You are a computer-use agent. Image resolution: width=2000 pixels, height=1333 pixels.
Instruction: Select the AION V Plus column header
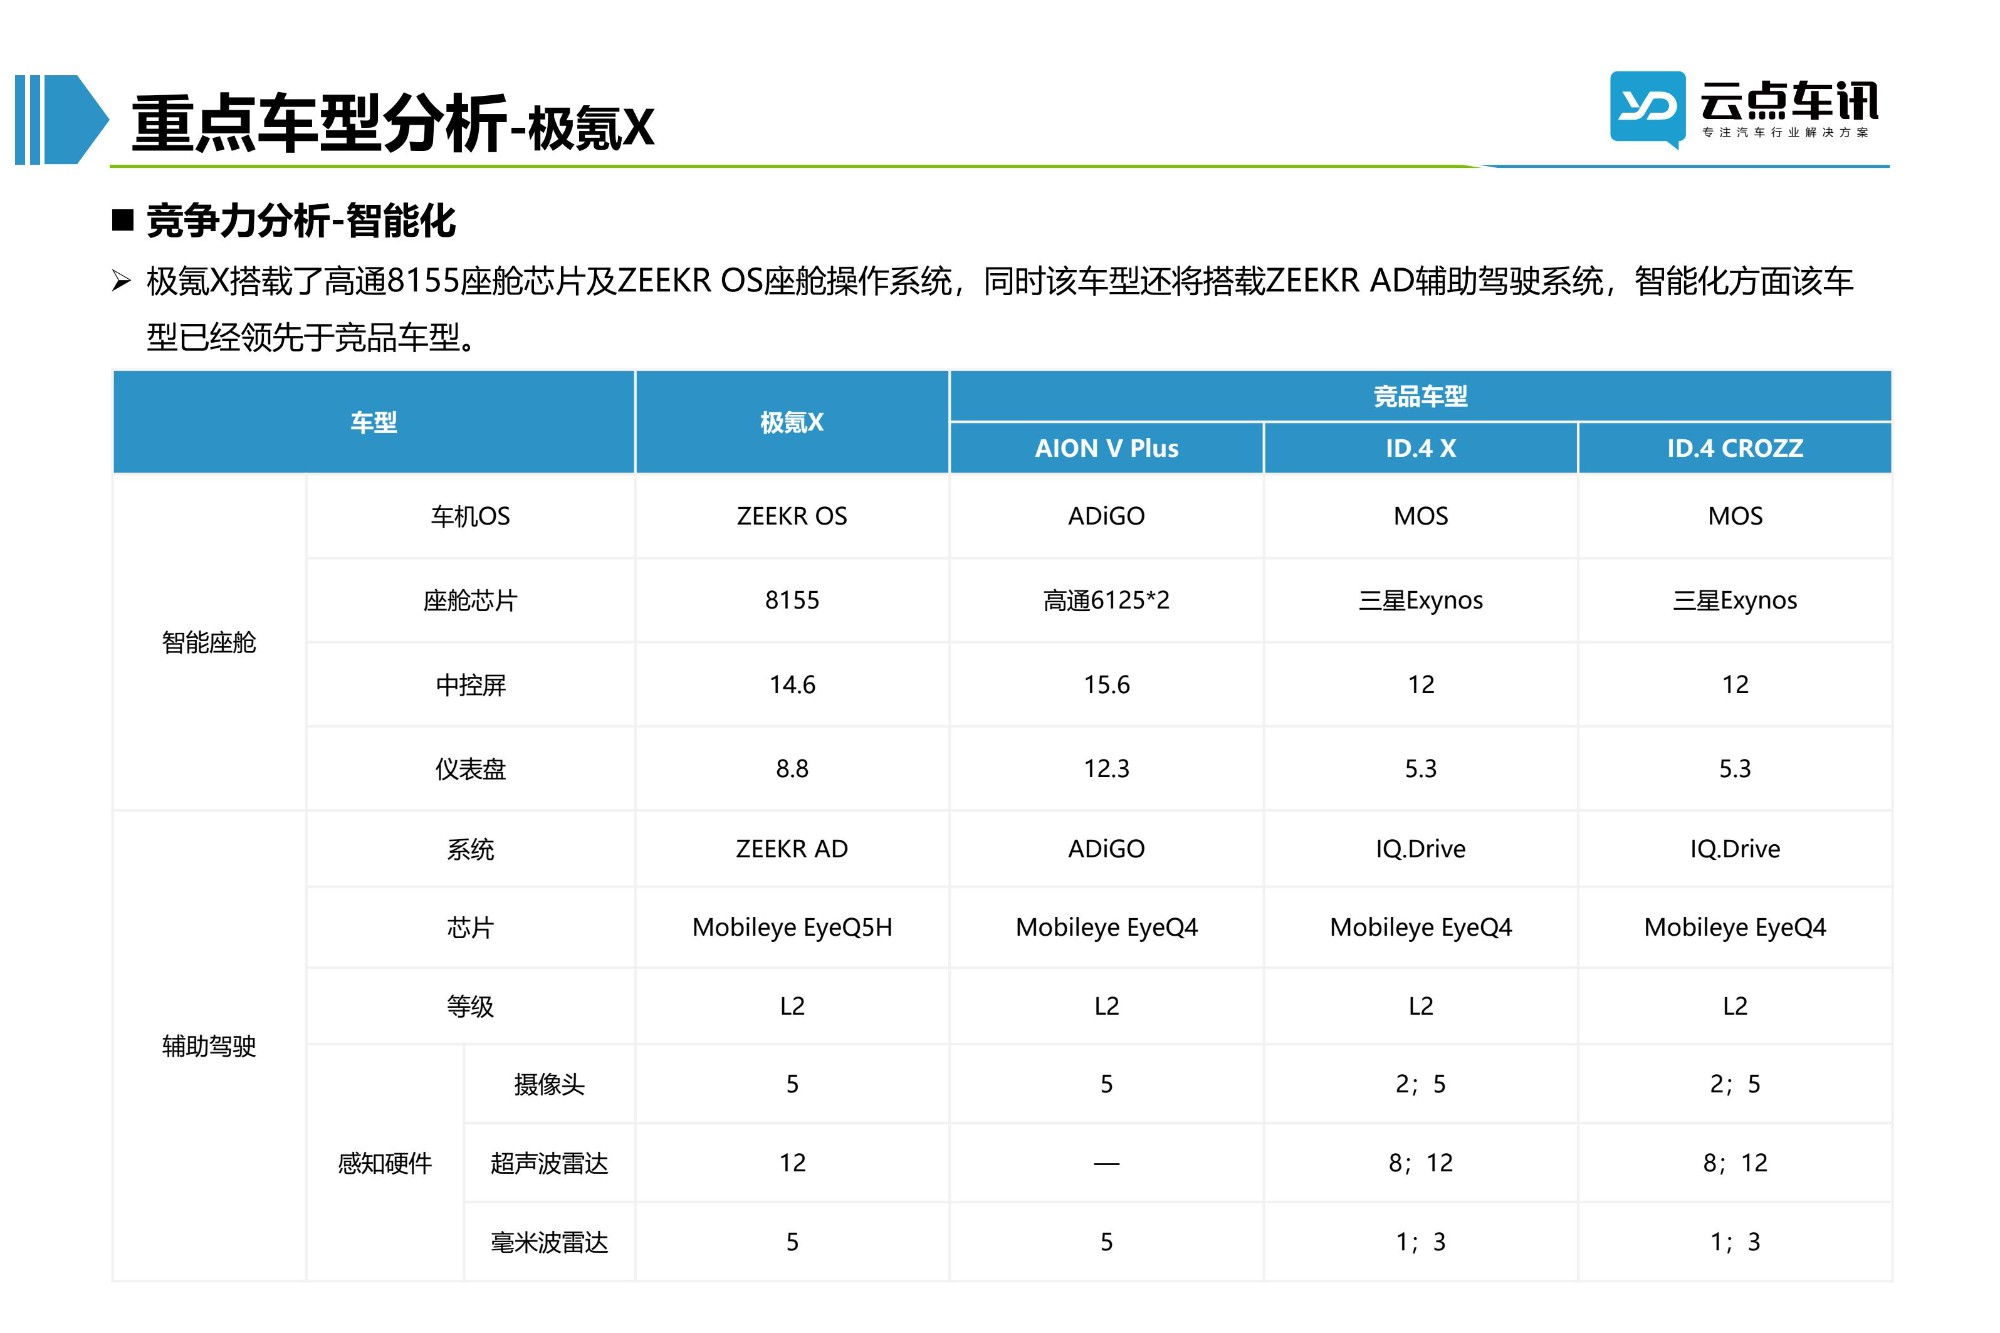click(1106, 448)
